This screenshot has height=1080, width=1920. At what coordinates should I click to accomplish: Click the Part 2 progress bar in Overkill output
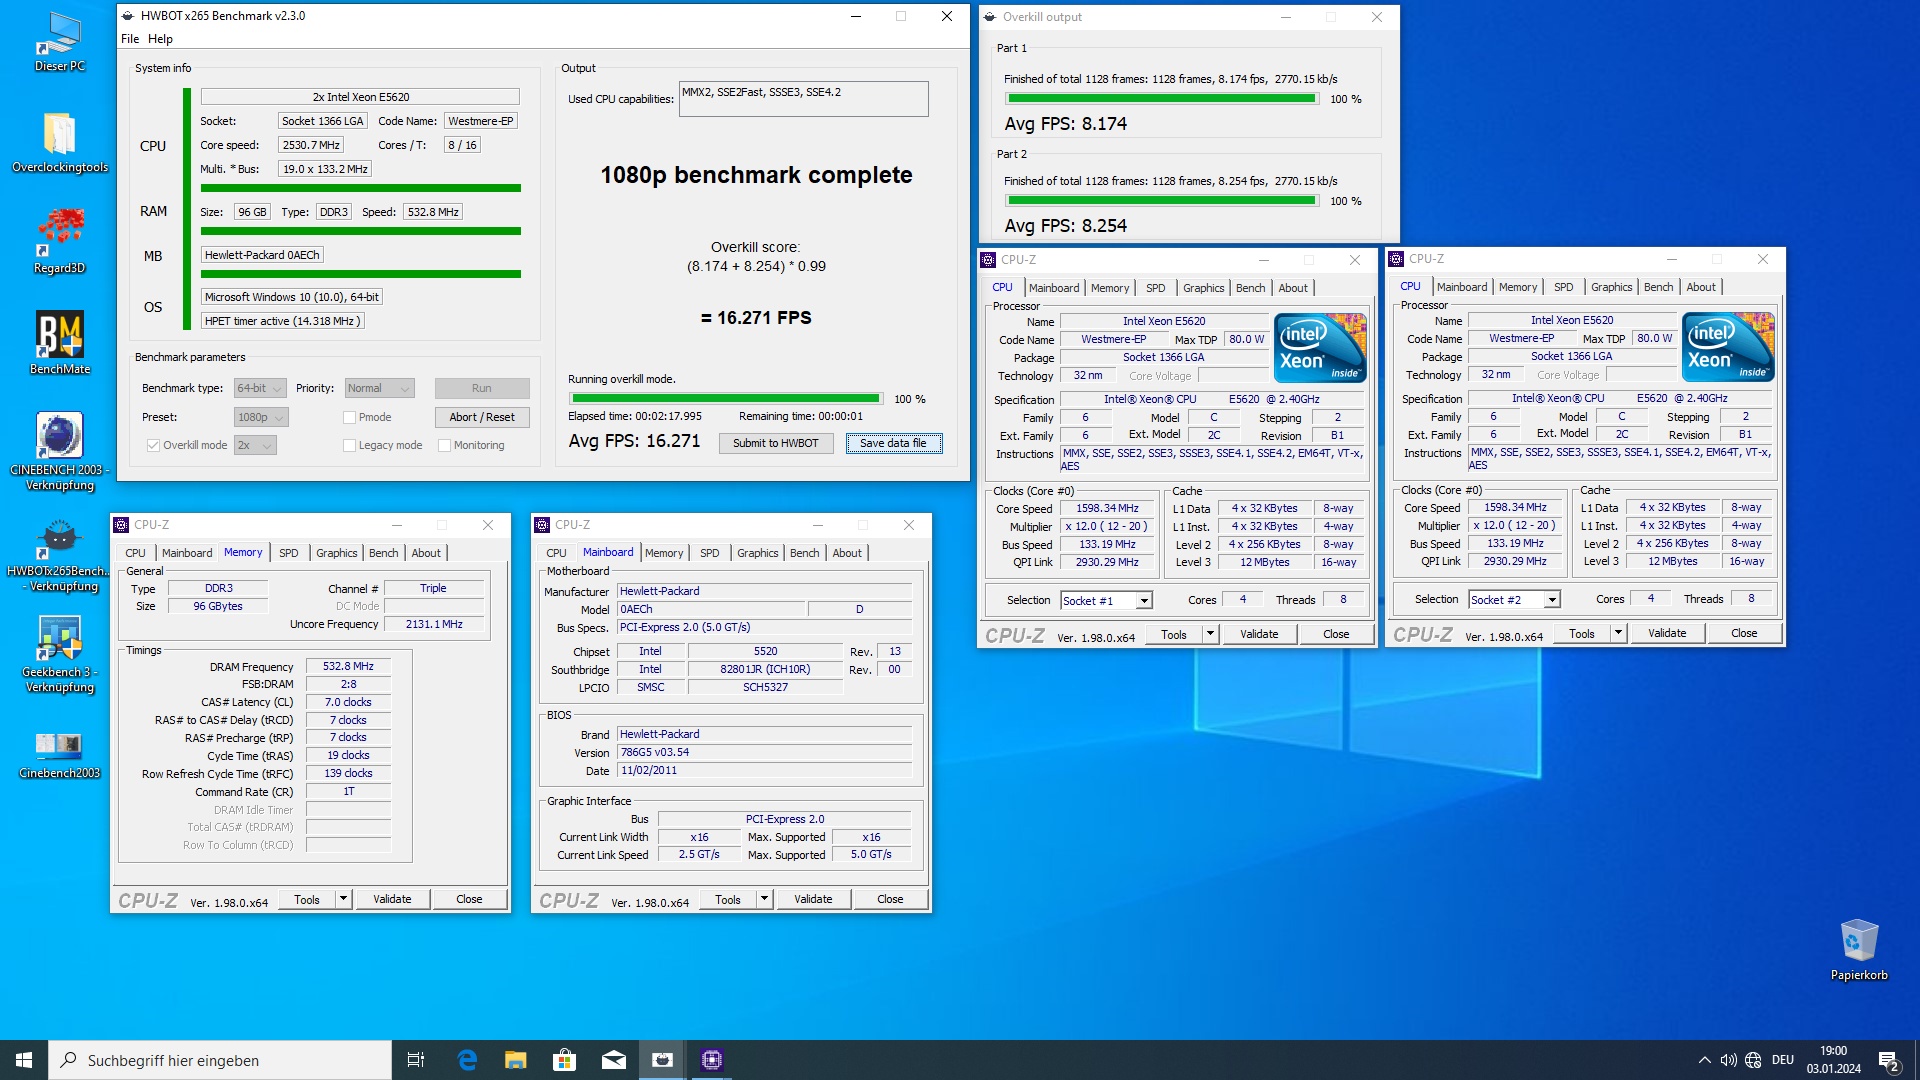[1162, 201]
